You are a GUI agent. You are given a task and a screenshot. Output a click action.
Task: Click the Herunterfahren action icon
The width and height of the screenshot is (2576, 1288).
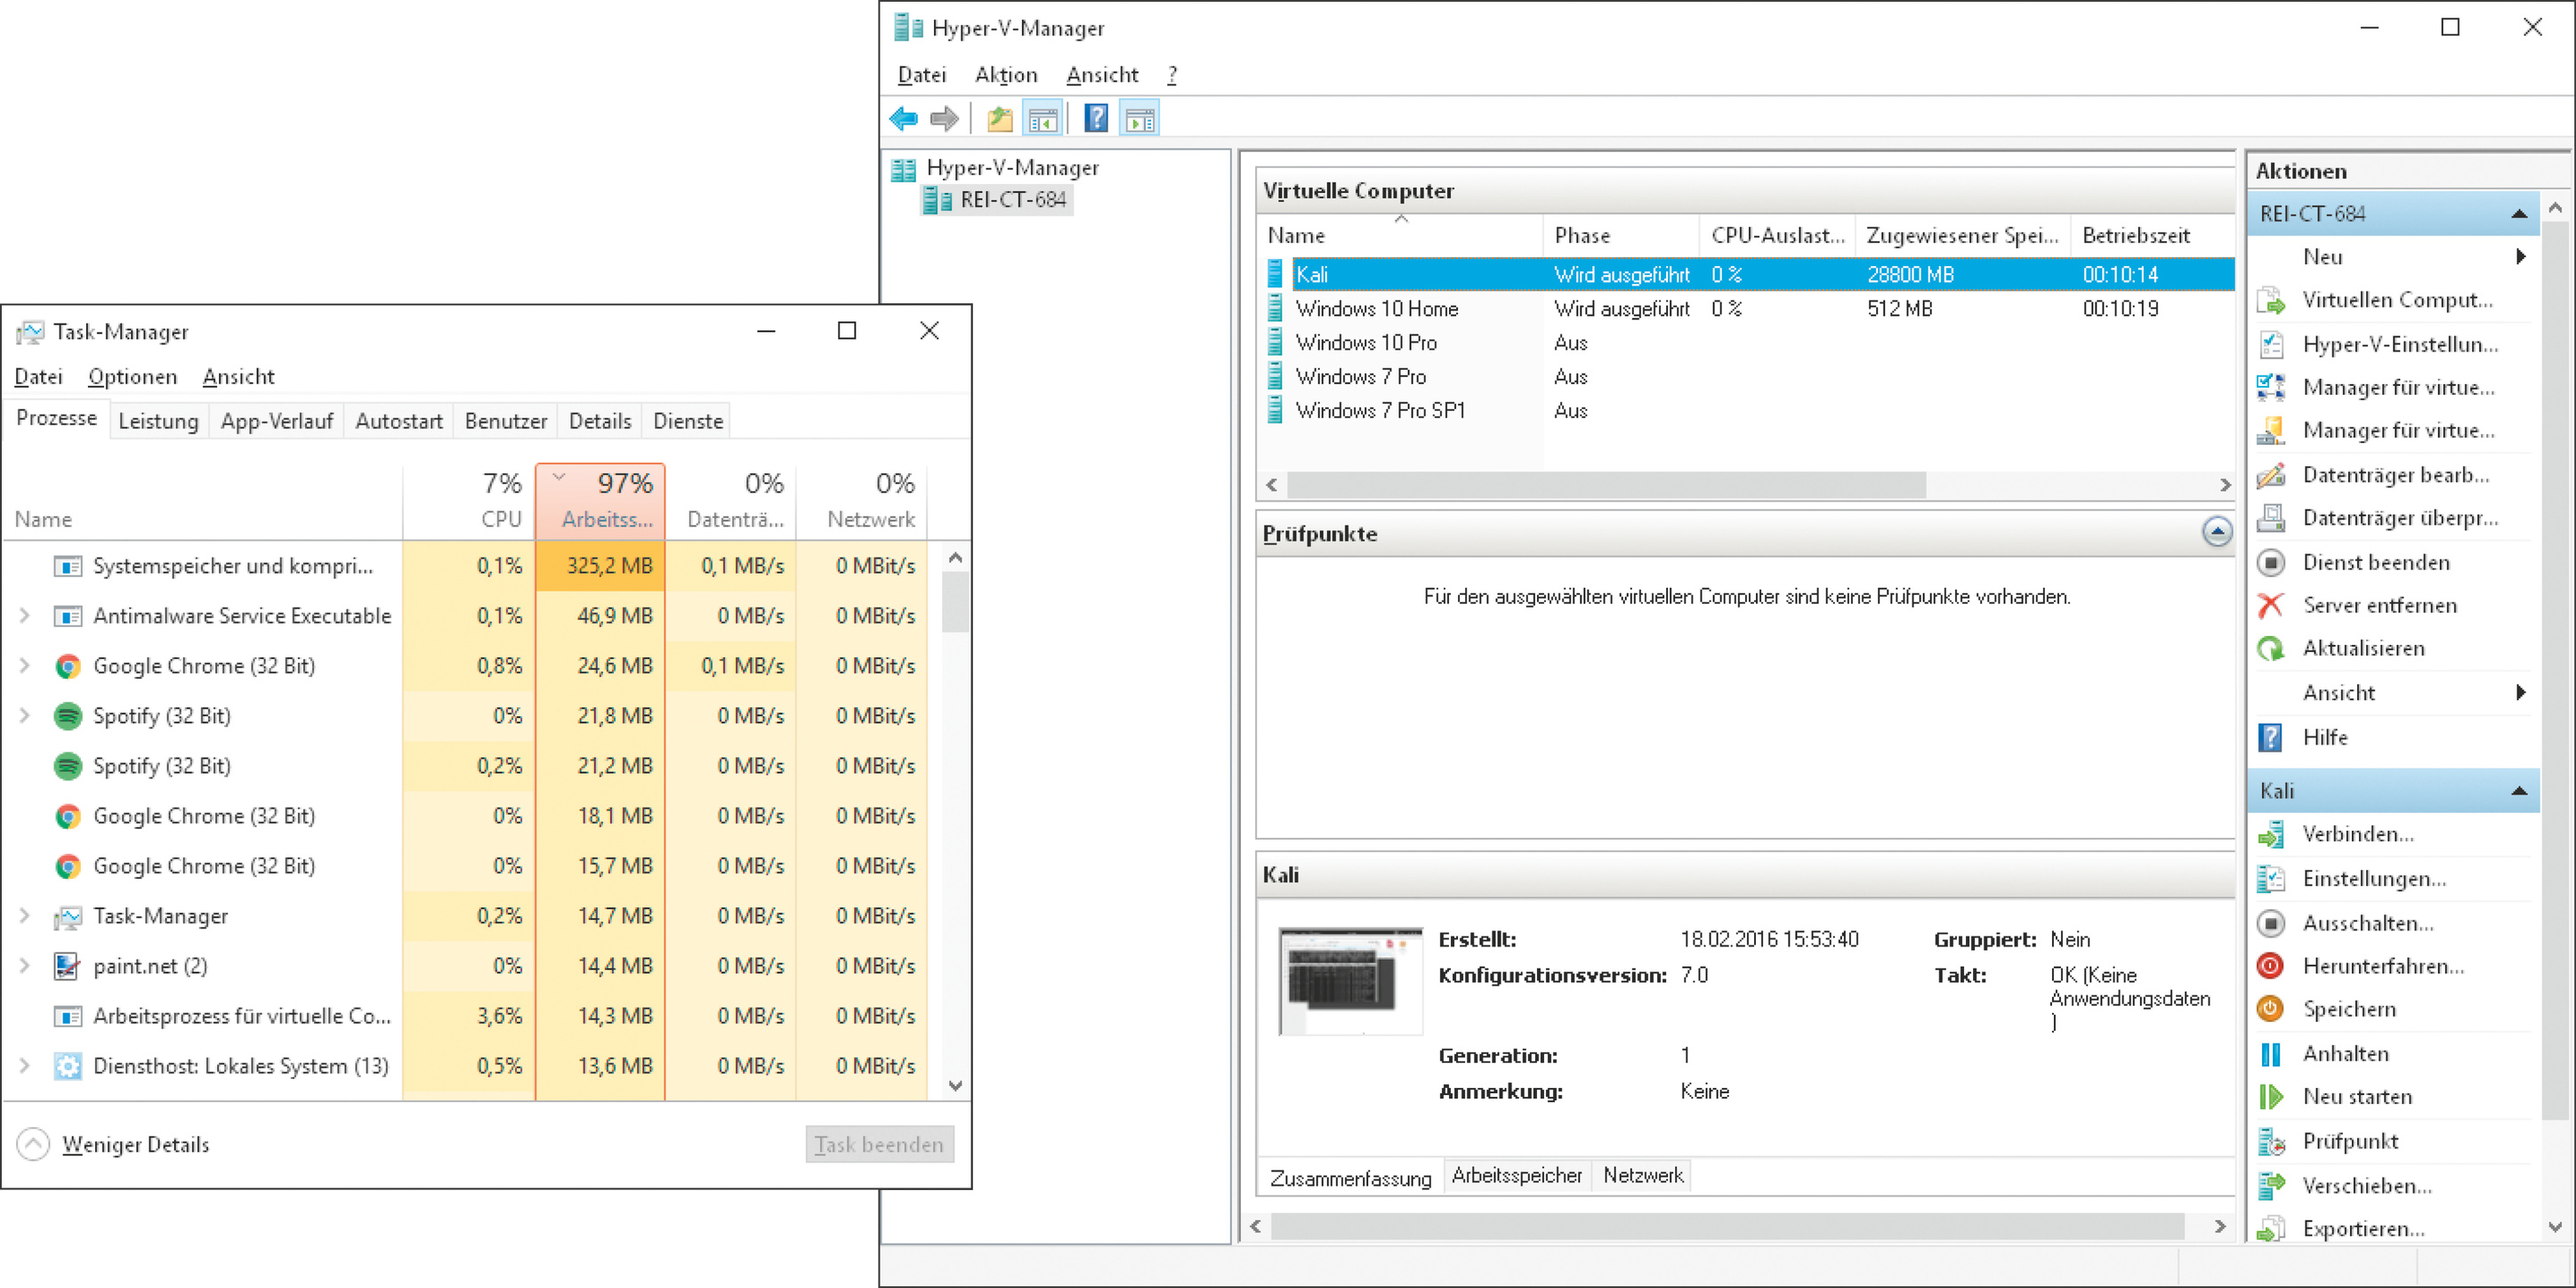2270,966
